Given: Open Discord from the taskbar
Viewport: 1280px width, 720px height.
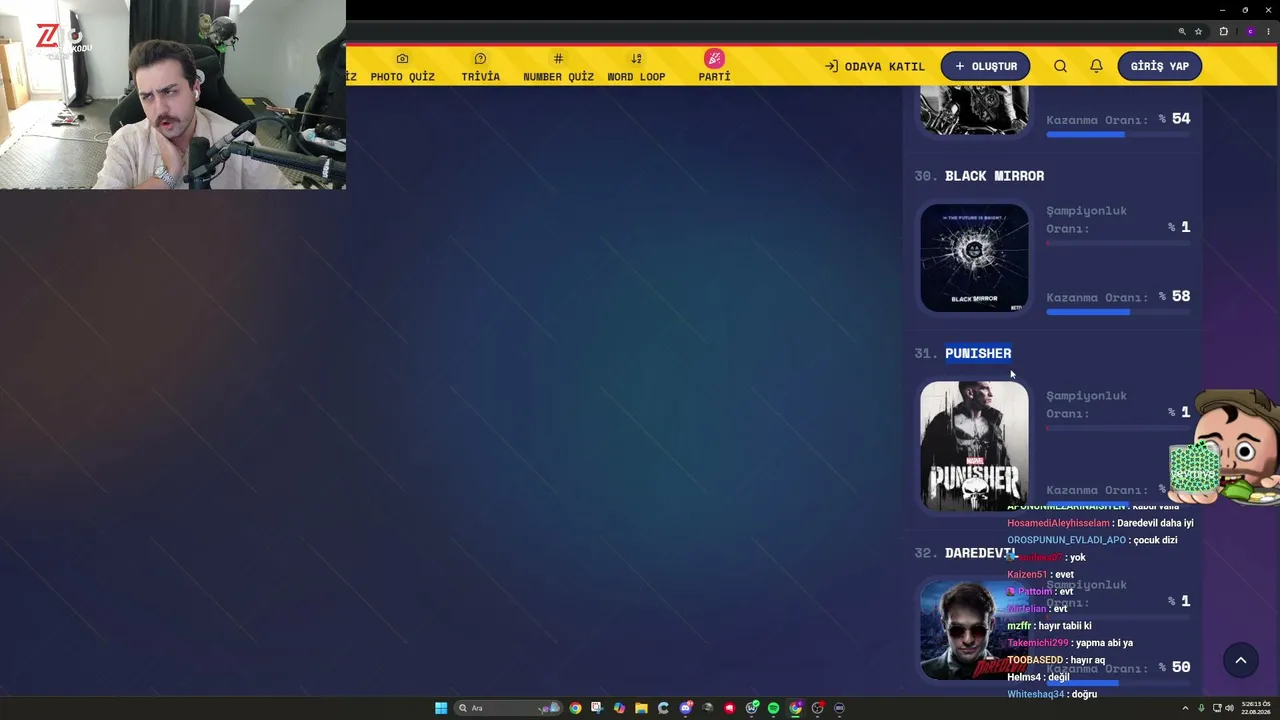Looking at the screenshot, I should [686, 708].
